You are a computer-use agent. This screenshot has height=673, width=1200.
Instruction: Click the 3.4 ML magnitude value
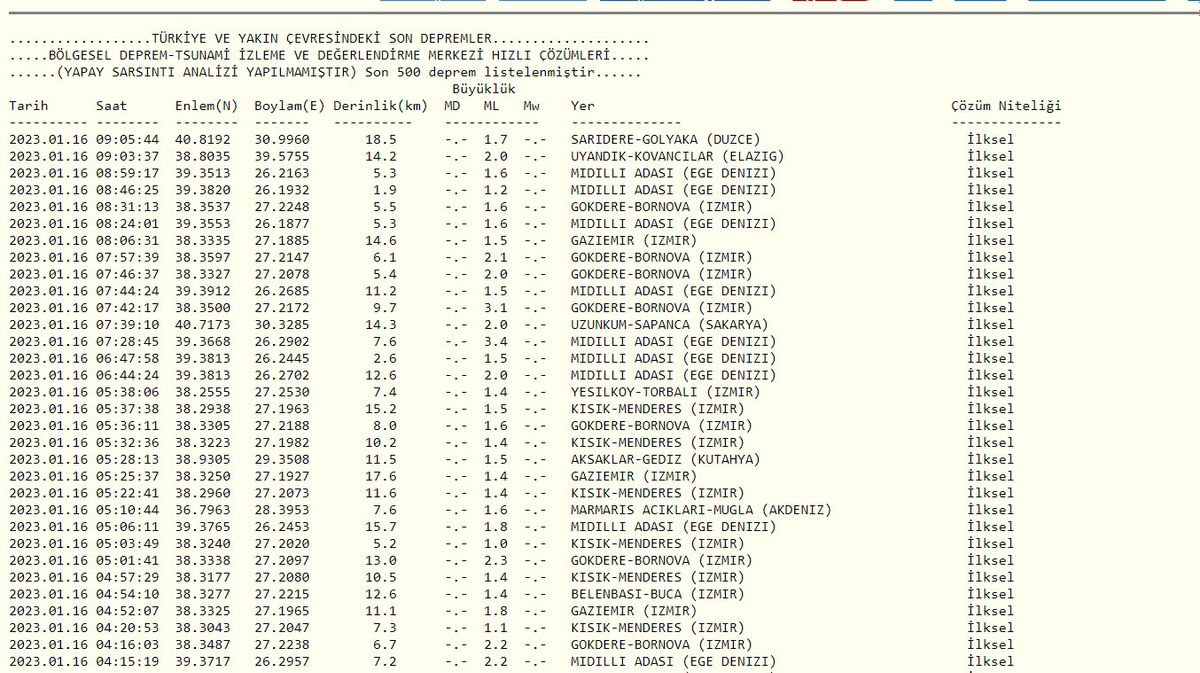pyautogui.click(x=495, y=342)
